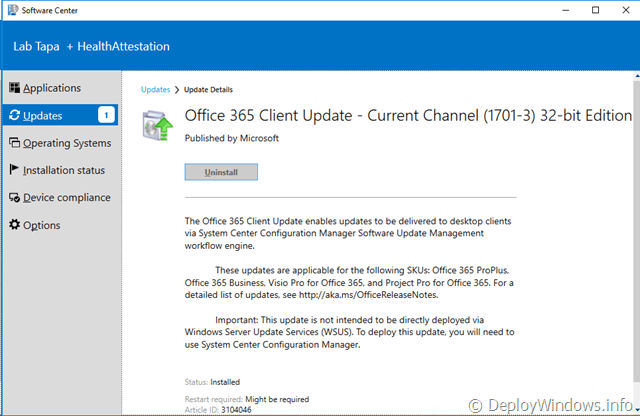Switch to the Operating Systems tab label
Screen dimensions: 640x416
click(x=67, y=143)
